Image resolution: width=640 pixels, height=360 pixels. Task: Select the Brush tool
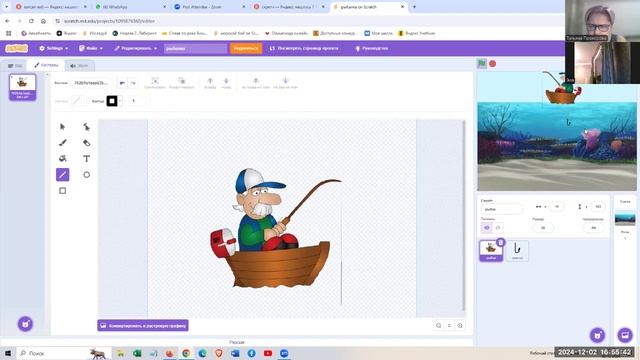point(62,143)
